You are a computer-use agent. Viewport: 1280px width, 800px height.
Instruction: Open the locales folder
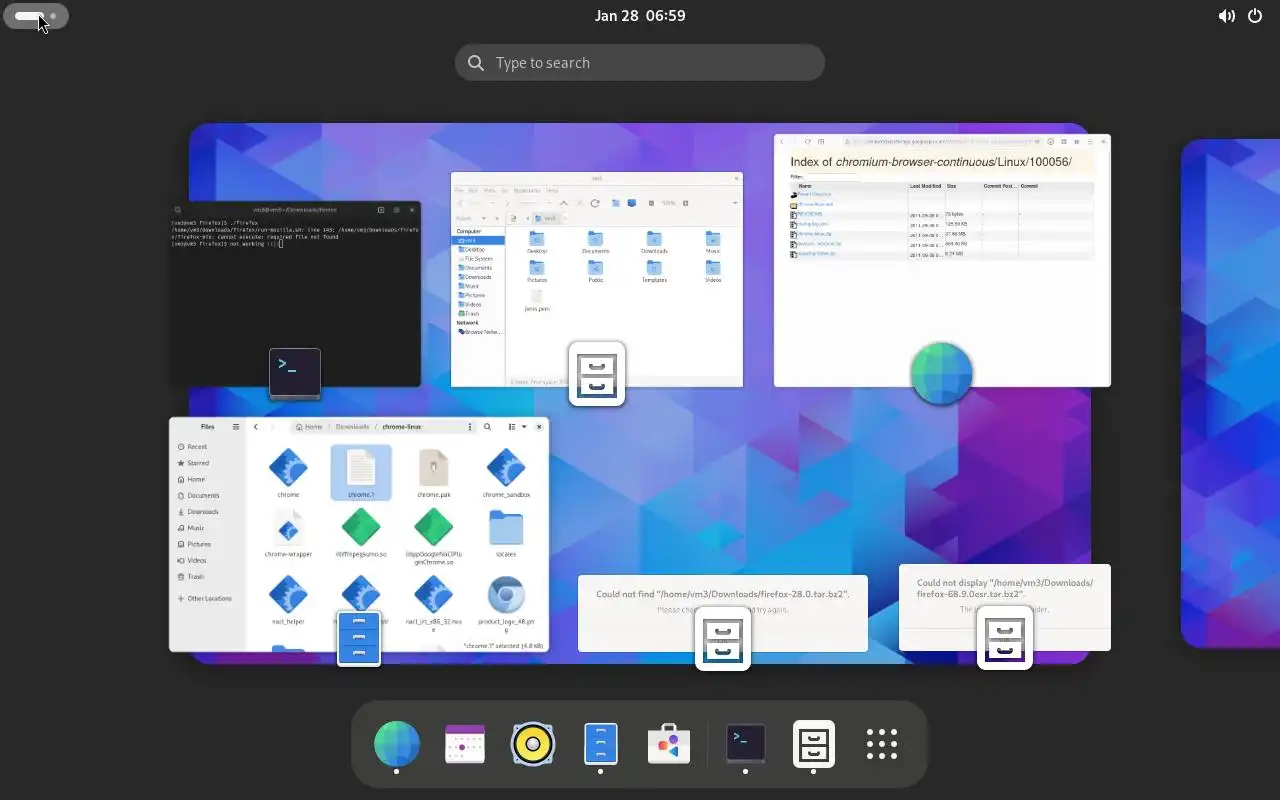tap(506, 533)
